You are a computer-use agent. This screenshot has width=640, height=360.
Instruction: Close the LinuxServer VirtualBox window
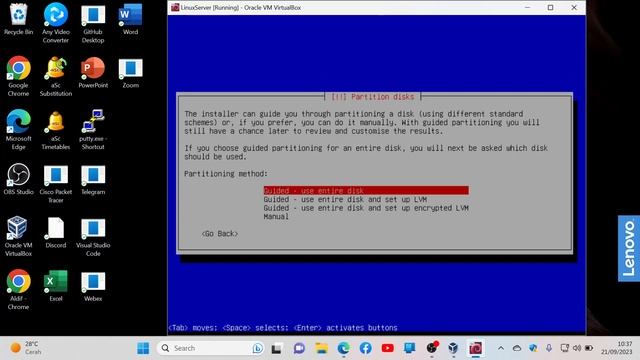[x=574, y=7]
